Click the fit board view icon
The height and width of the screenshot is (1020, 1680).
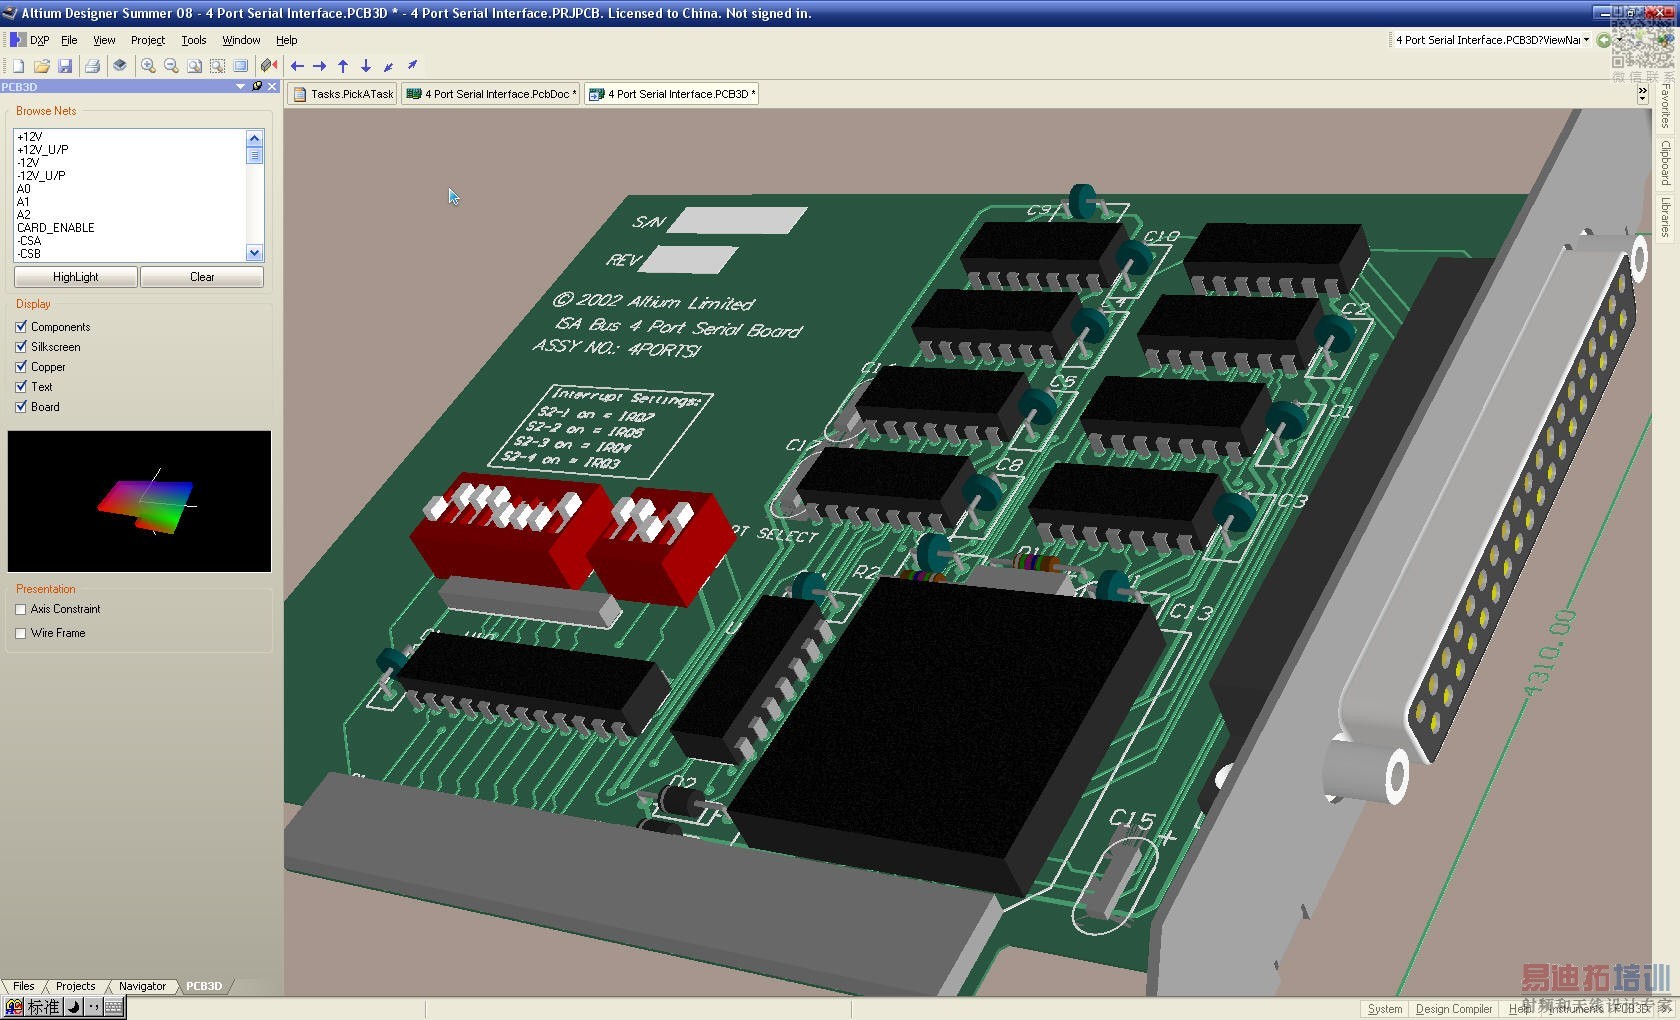241,66
